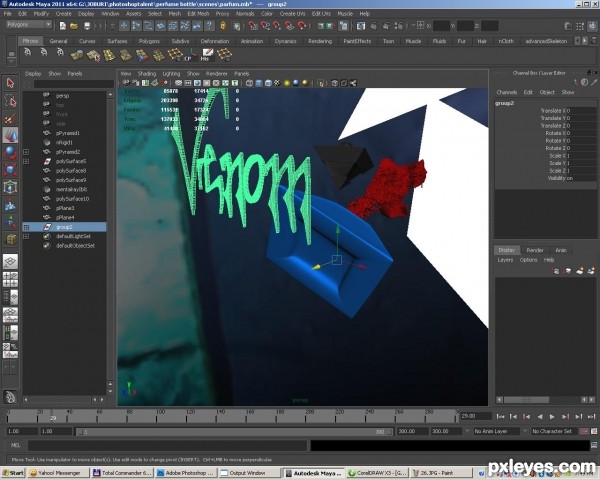Click the question mark selection mask icon

(209, 26)
